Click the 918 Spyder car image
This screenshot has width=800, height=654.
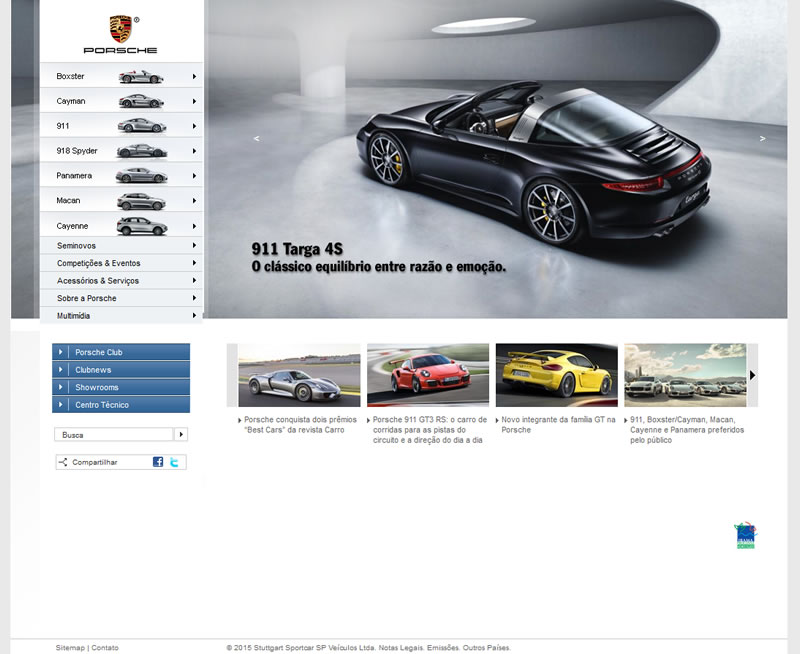[x=142, y=151]
